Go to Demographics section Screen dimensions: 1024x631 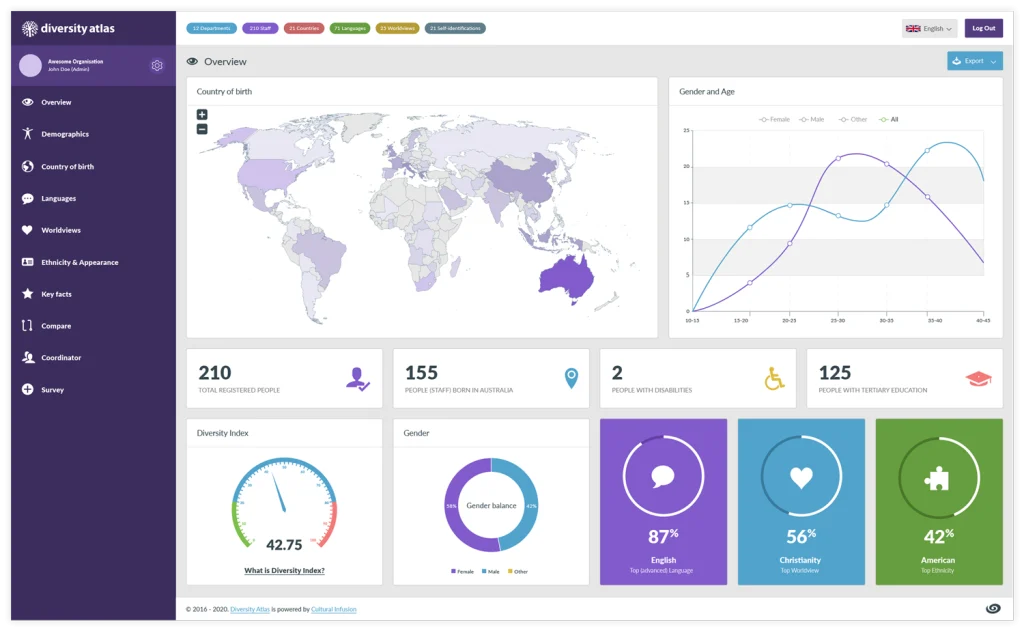point(65,134)
